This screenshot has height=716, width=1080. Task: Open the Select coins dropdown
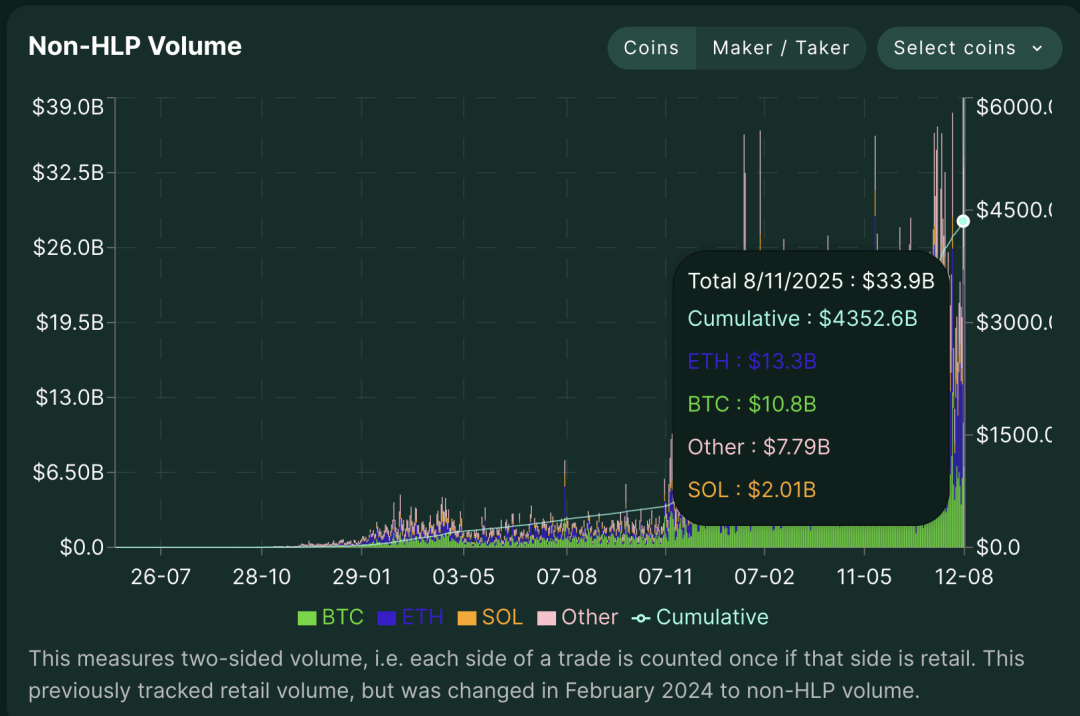click(x=968, y=48)
